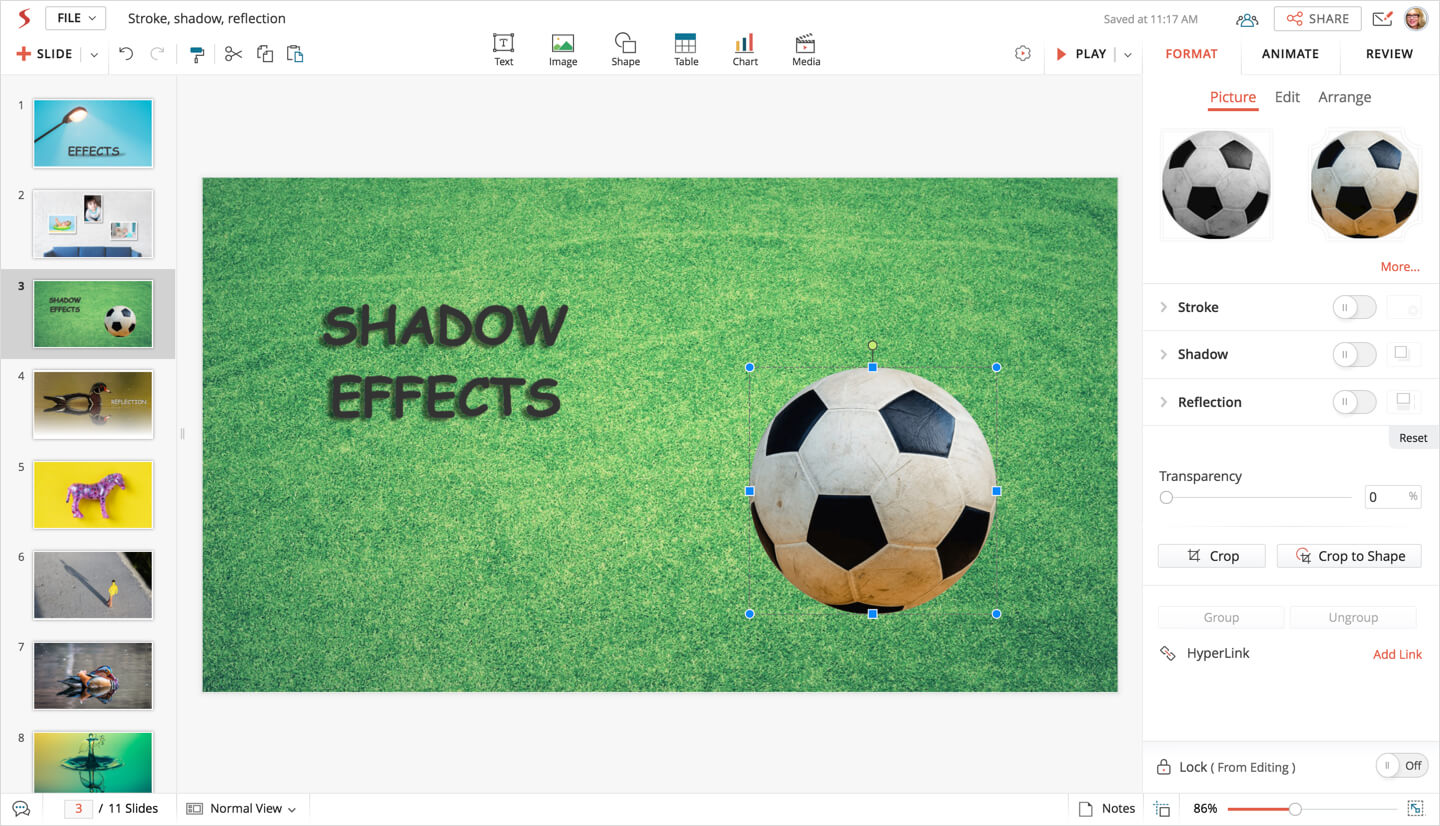Click the HyperLink chain icon
The height and width of the screenshot is (826, 1440).
1167,653
